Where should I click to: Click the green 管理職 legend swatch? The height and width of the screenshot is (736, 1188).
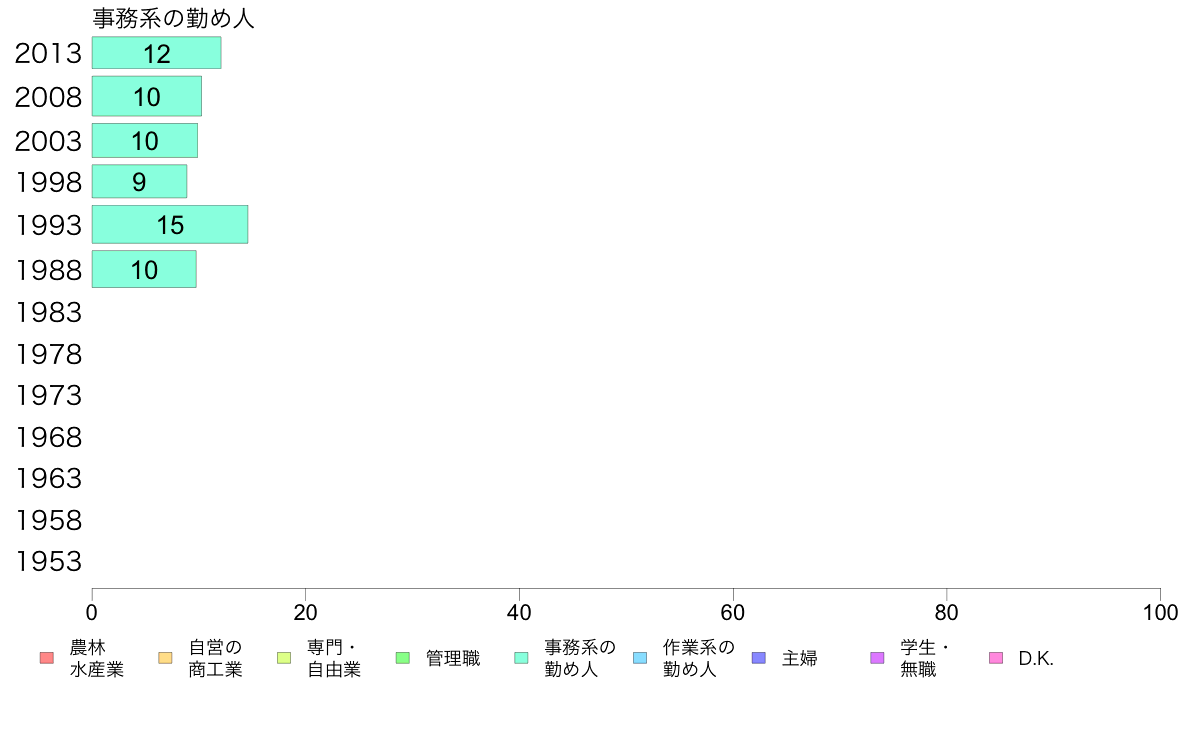(403, 658)
